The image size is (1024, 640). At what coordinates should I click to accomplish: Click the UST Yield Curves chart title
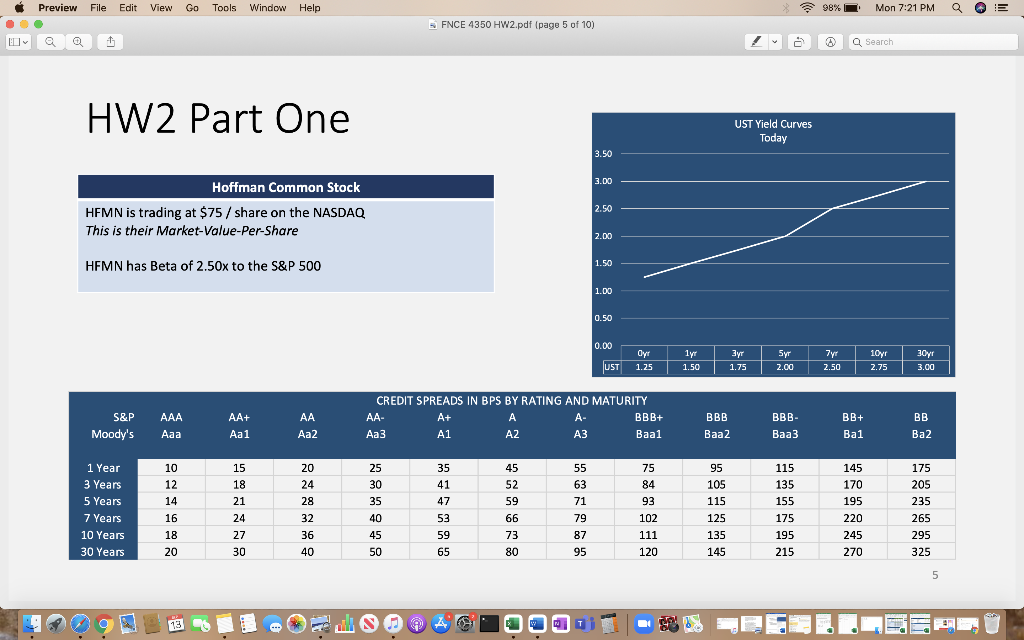click(773, 131)
